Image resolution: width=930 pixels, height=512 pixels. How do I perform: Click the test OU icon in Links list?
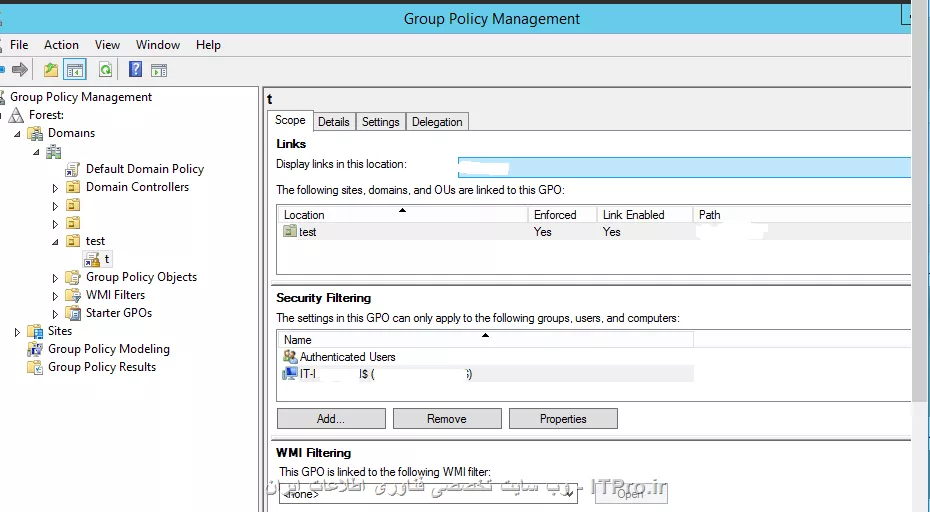290,231
